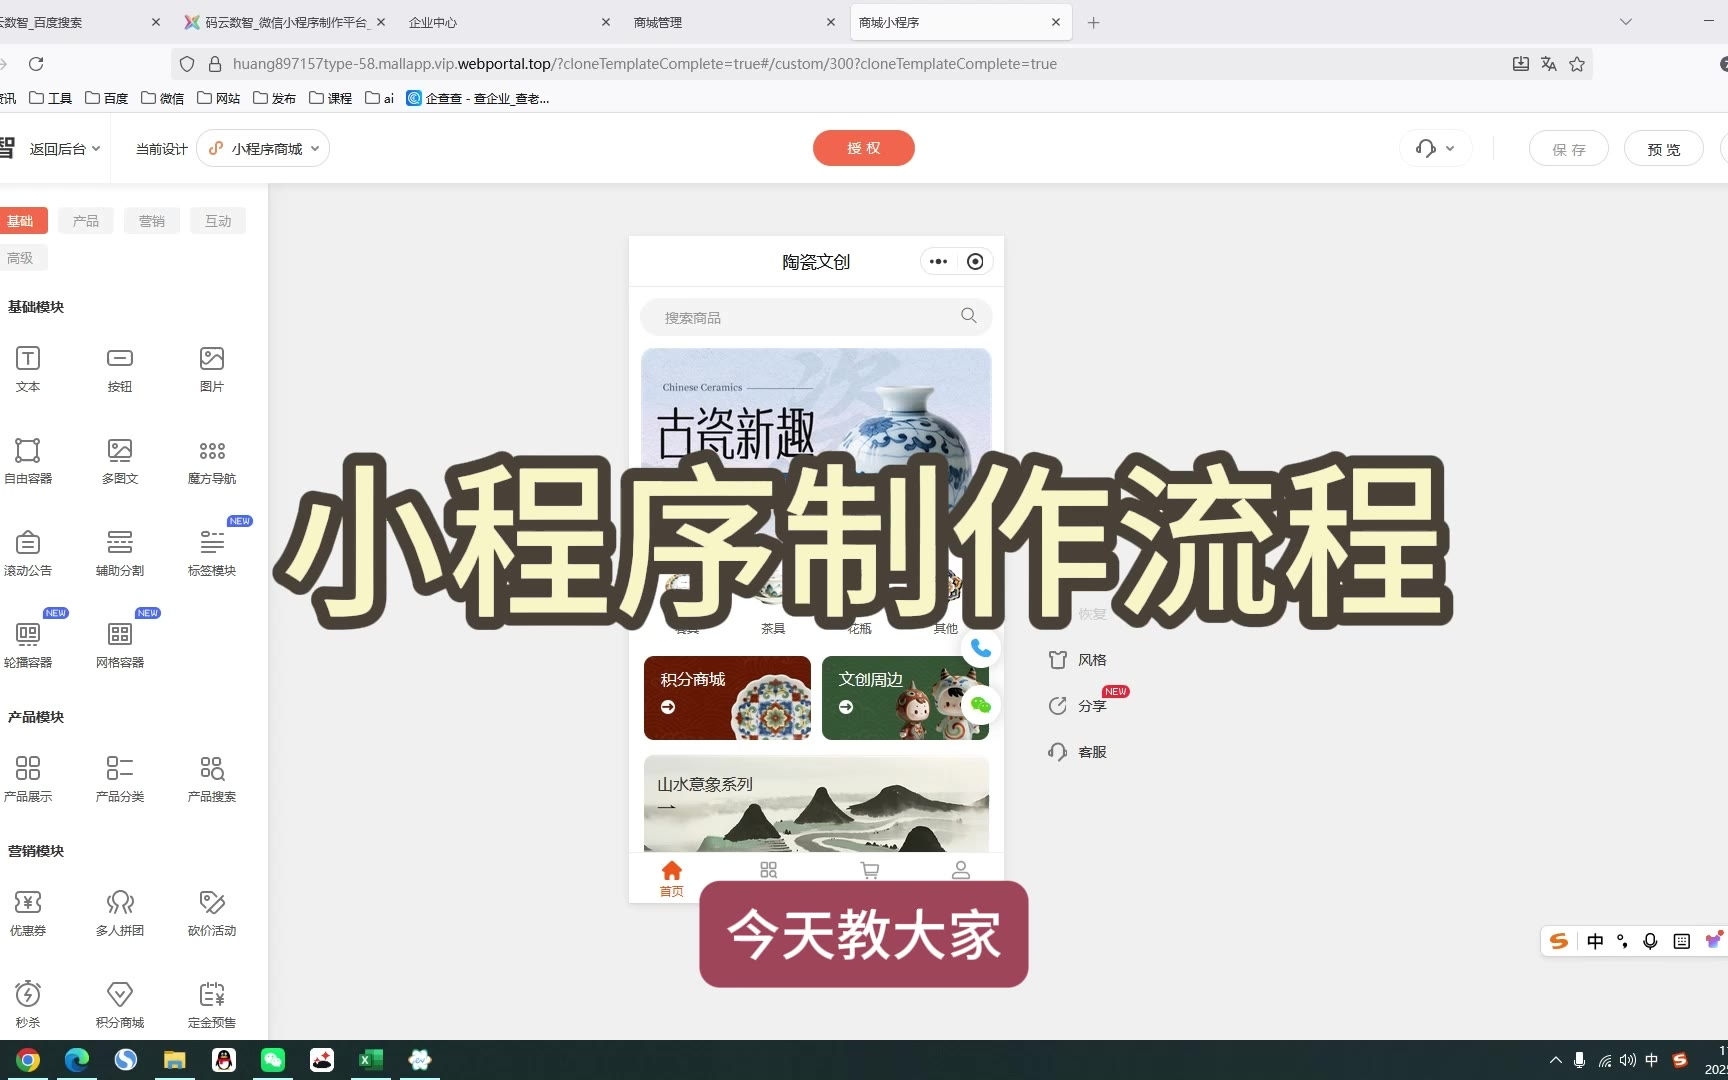Open the 小程序商城 design selector
The height and width of the screenshot is (1080, 1728).
pos(263,149)
